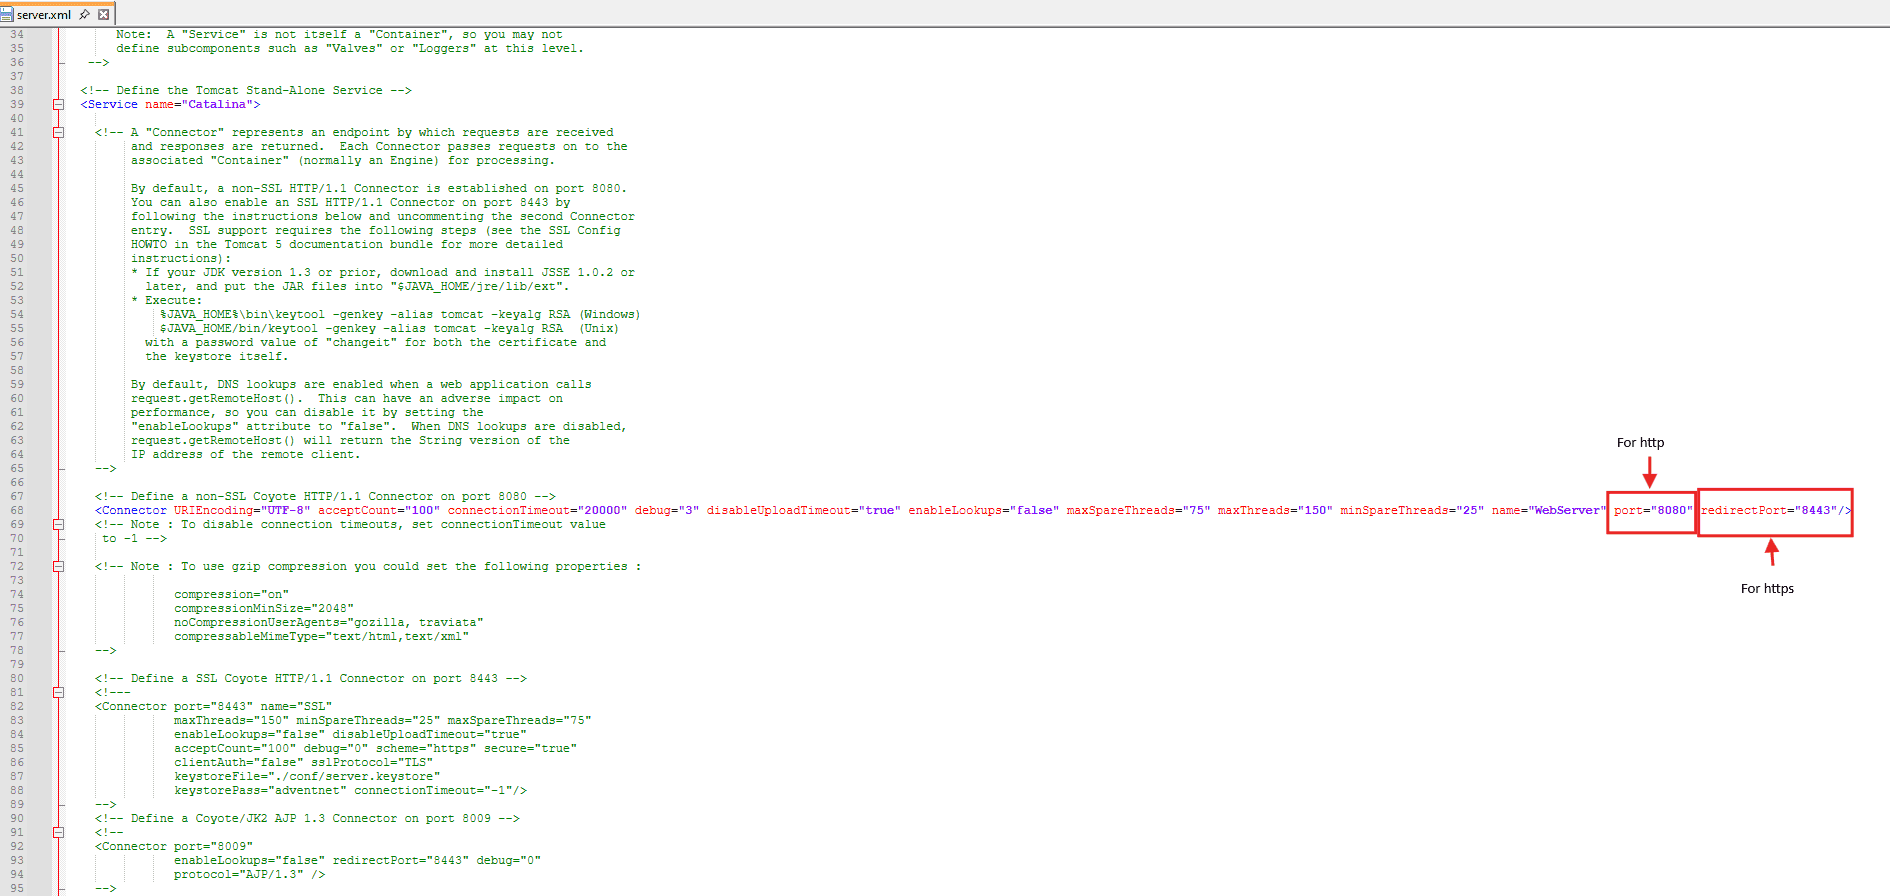Place cursor on the Connector tag name on line 68
1890x896 pixels.
pyautogui.click(x=134, y=510)
